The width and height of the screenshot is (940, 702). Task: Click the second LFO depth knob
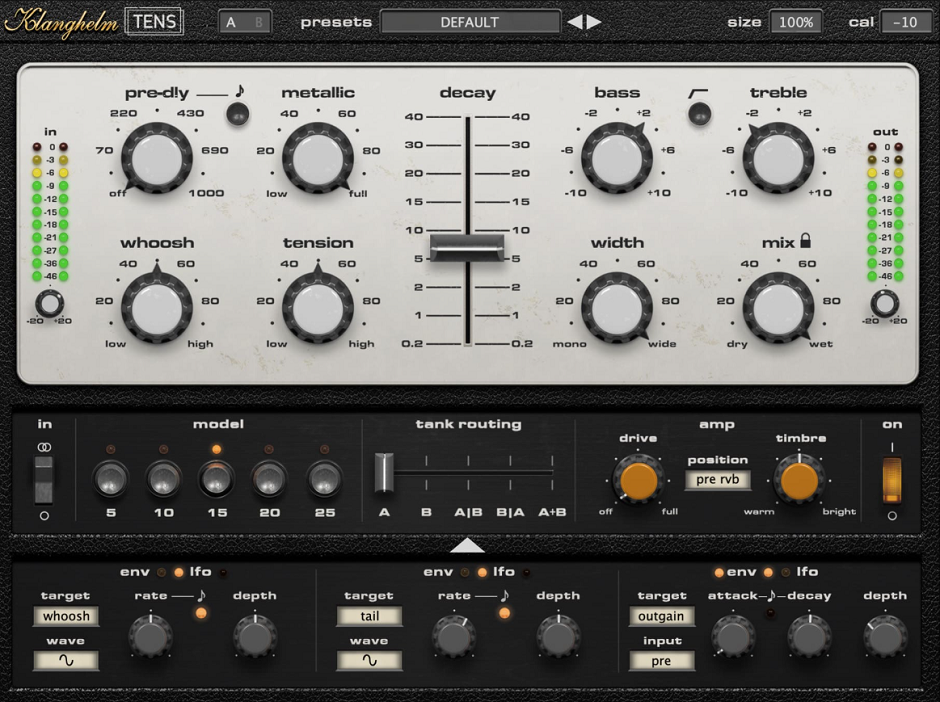click(x=558, y=634)
